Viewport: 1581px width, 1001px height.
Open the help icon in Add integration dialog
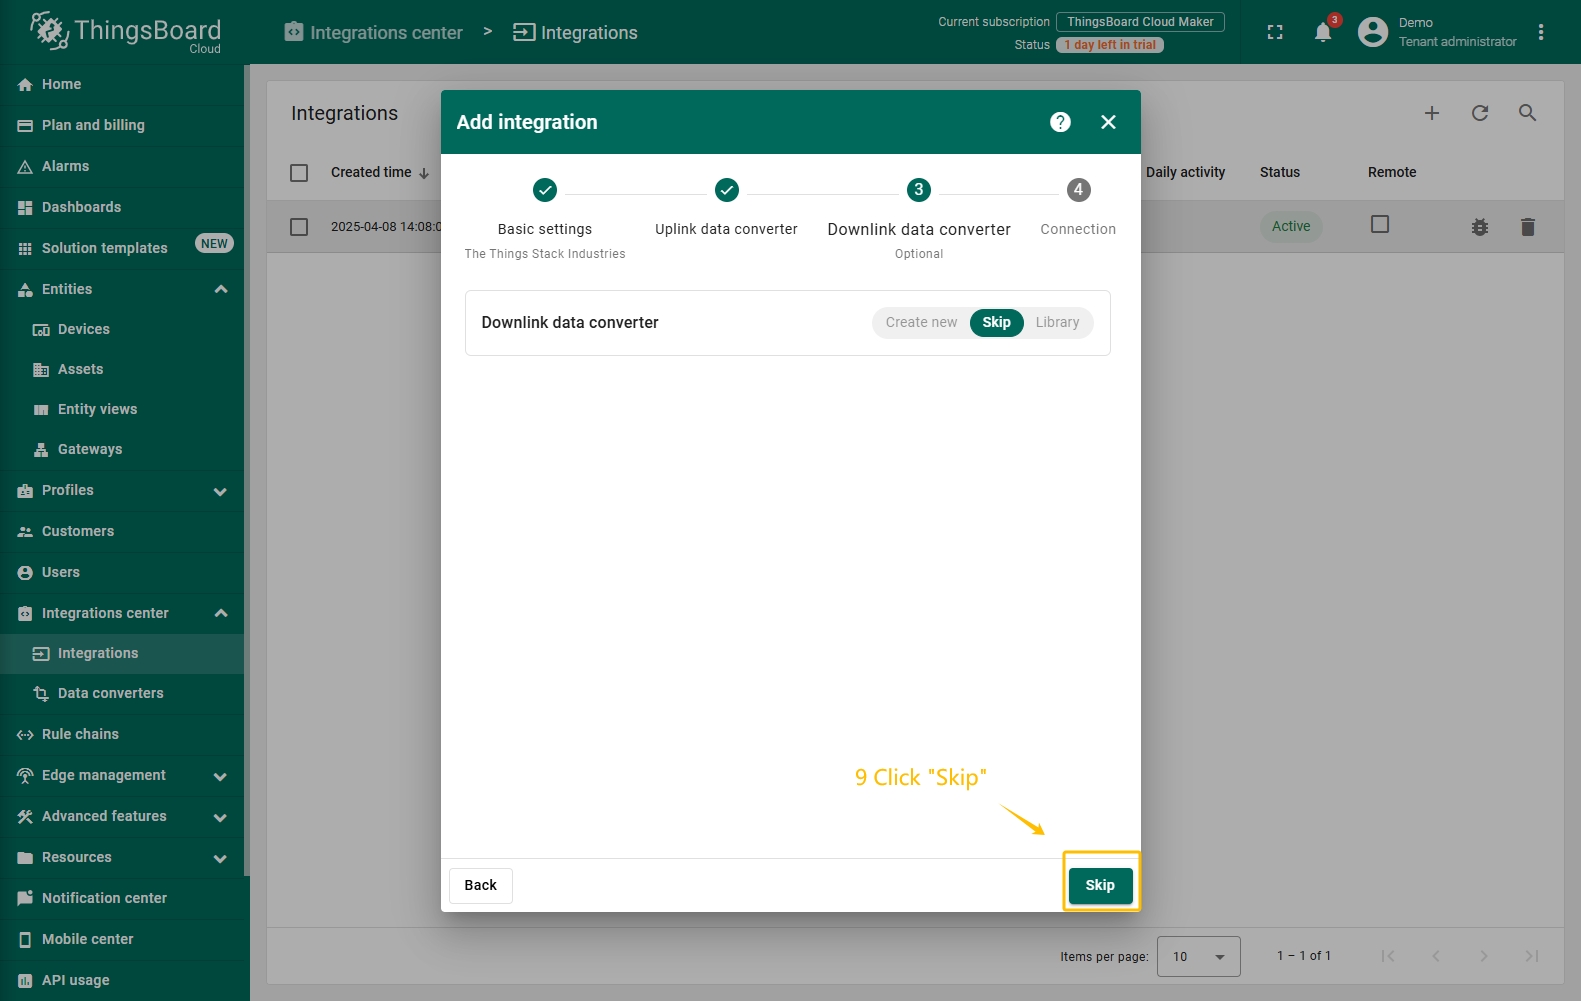[x=1060, y=122]
